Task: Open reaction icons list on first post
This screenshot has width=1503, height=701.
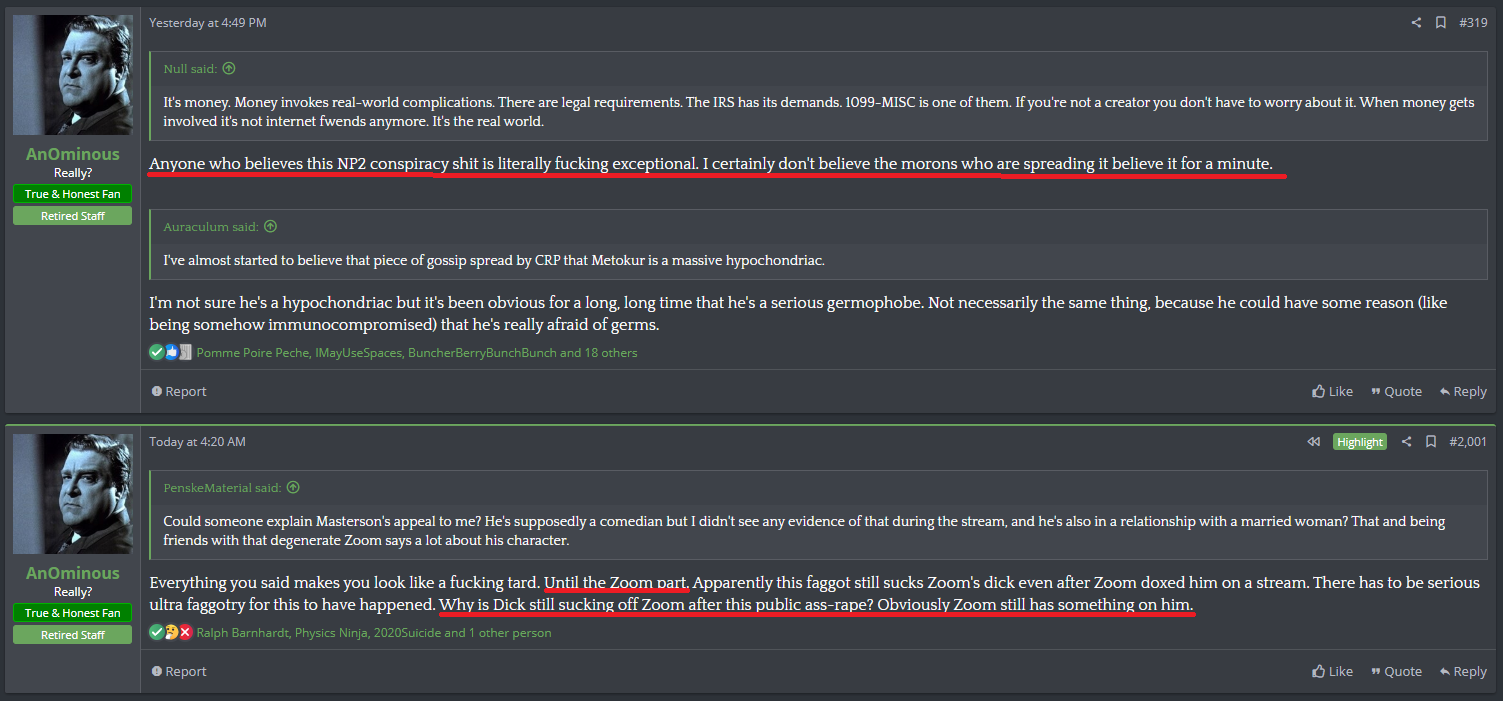Action: pyautogui.click(x=170, y=352)
